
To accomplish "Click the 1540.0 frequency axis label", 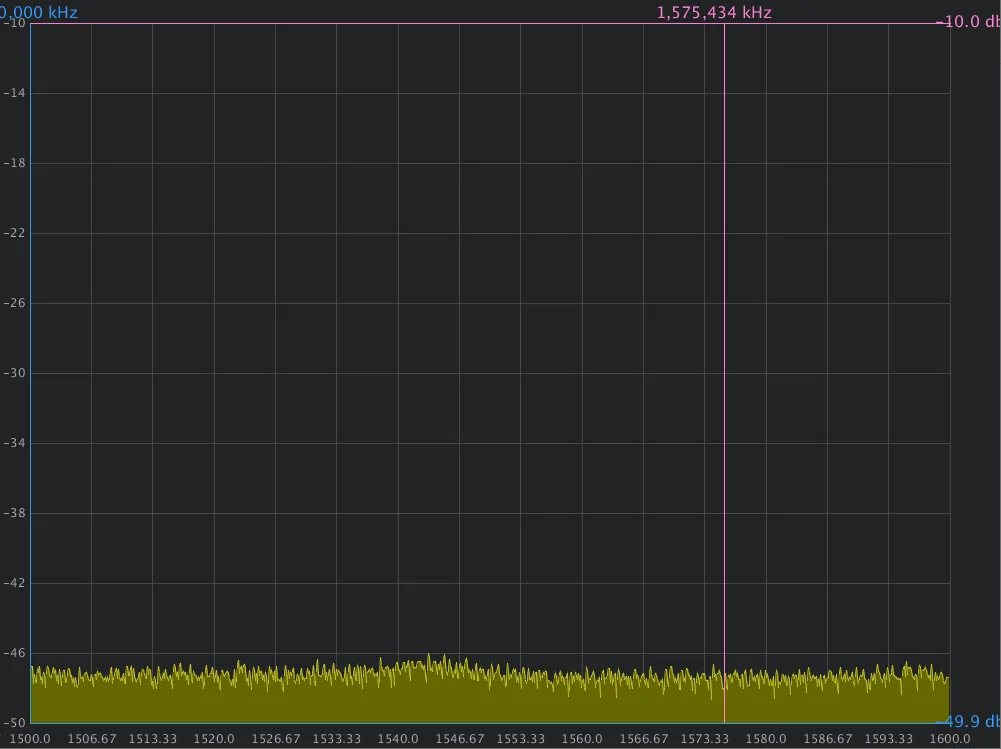I will pos(398,739).
